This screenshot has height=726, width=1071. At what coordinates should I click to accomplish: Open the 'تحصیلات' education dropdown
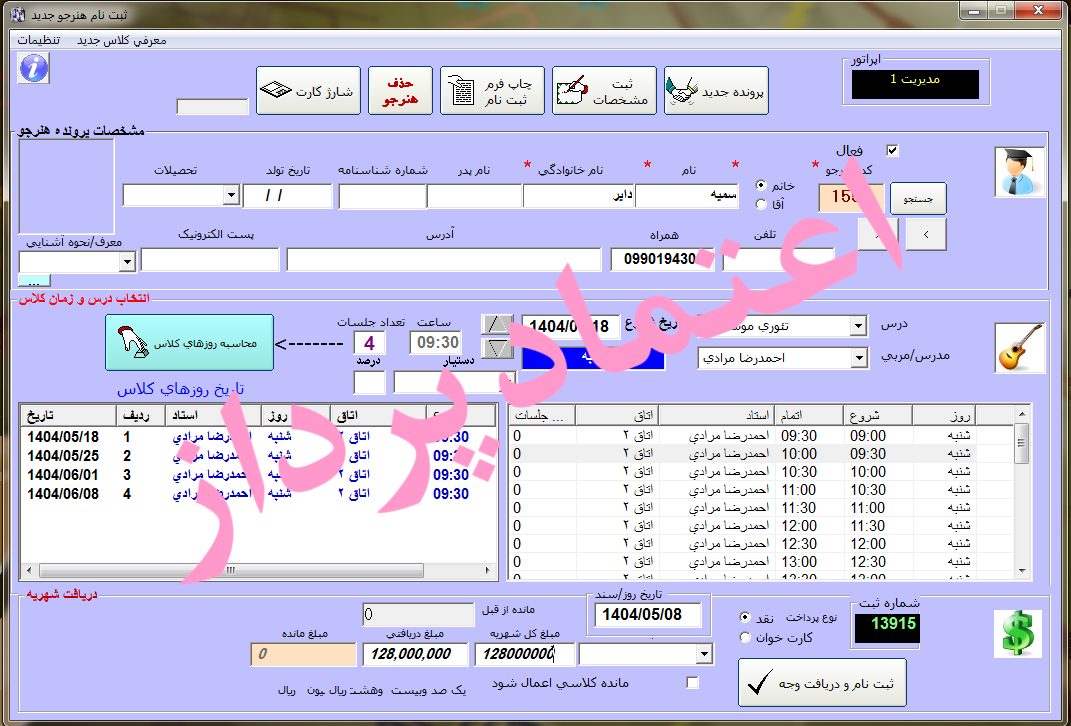click(231, 196)
